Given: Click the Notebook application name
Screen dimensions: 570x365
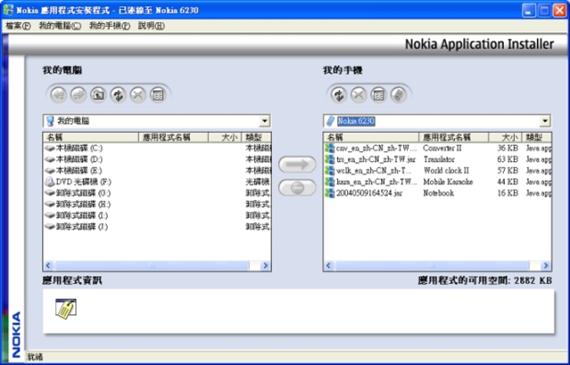Looking at the screenshot, I should point(438,193).
